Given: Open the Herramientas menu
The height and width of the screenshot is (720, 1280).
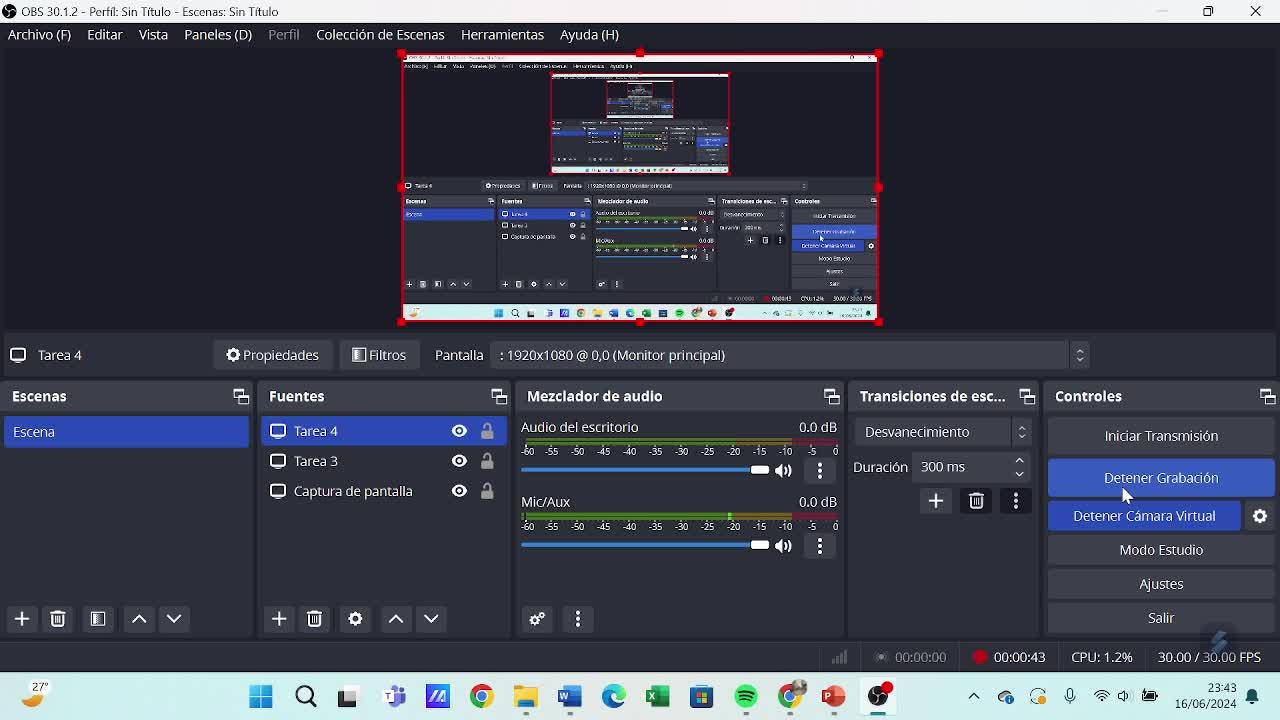Looking at the screenshot, I should click(502, 34).
